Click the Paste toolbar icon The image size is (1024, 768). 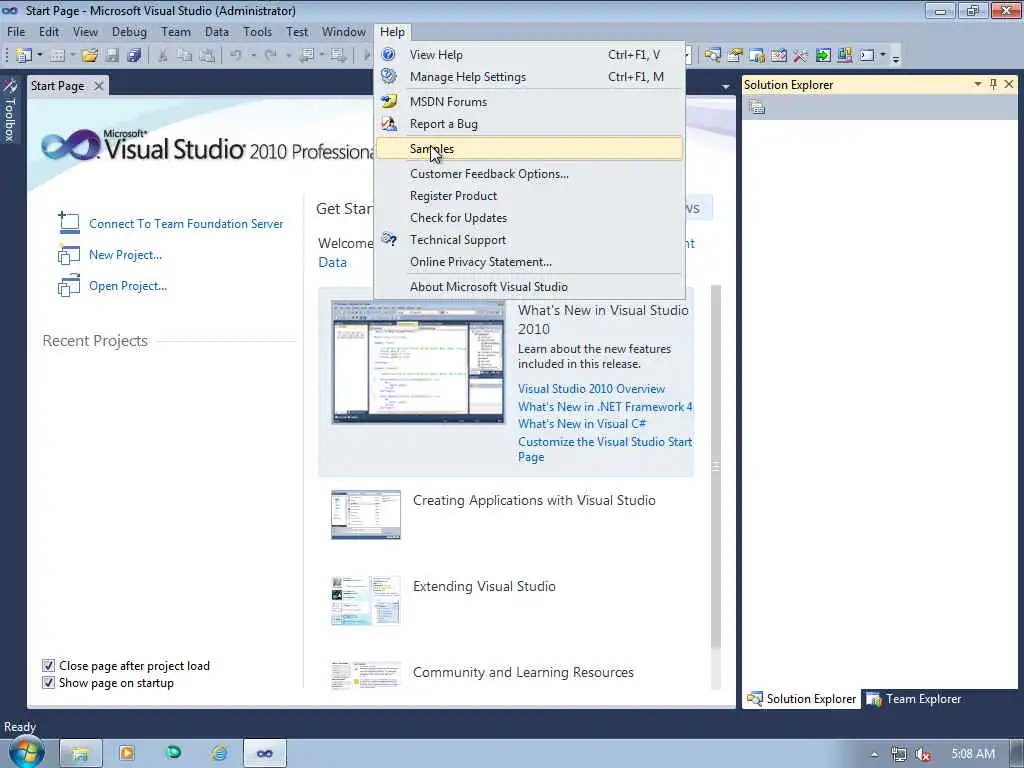tap(207, 56)
